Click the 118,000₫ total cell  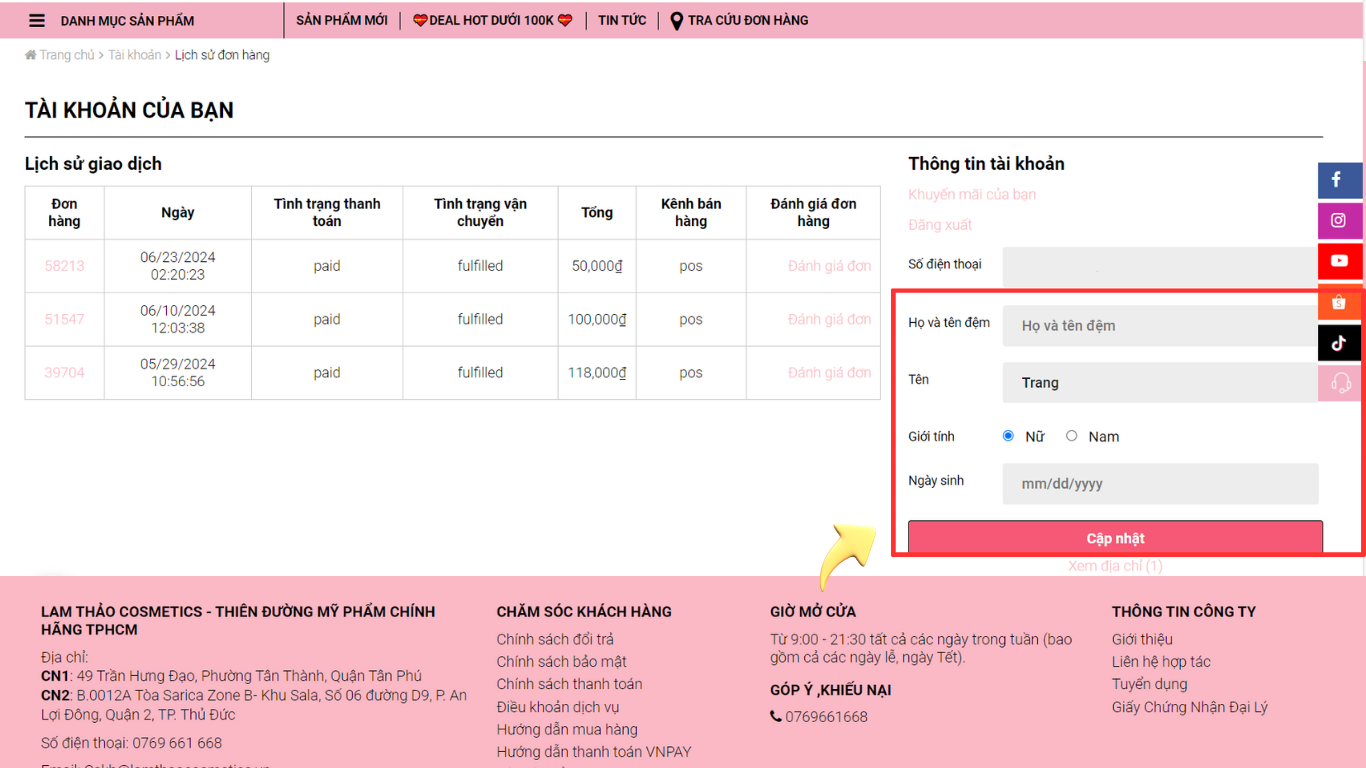(597, 372)
